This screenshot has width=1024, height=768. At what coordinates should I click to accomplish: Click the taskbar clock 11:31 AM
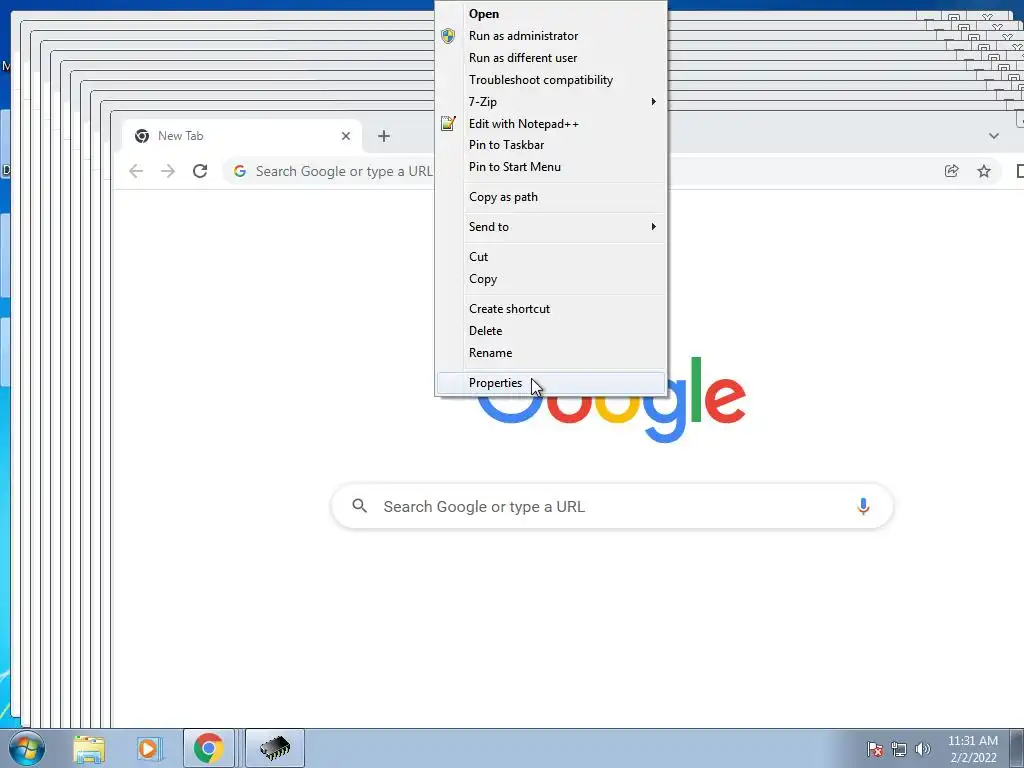973,749
